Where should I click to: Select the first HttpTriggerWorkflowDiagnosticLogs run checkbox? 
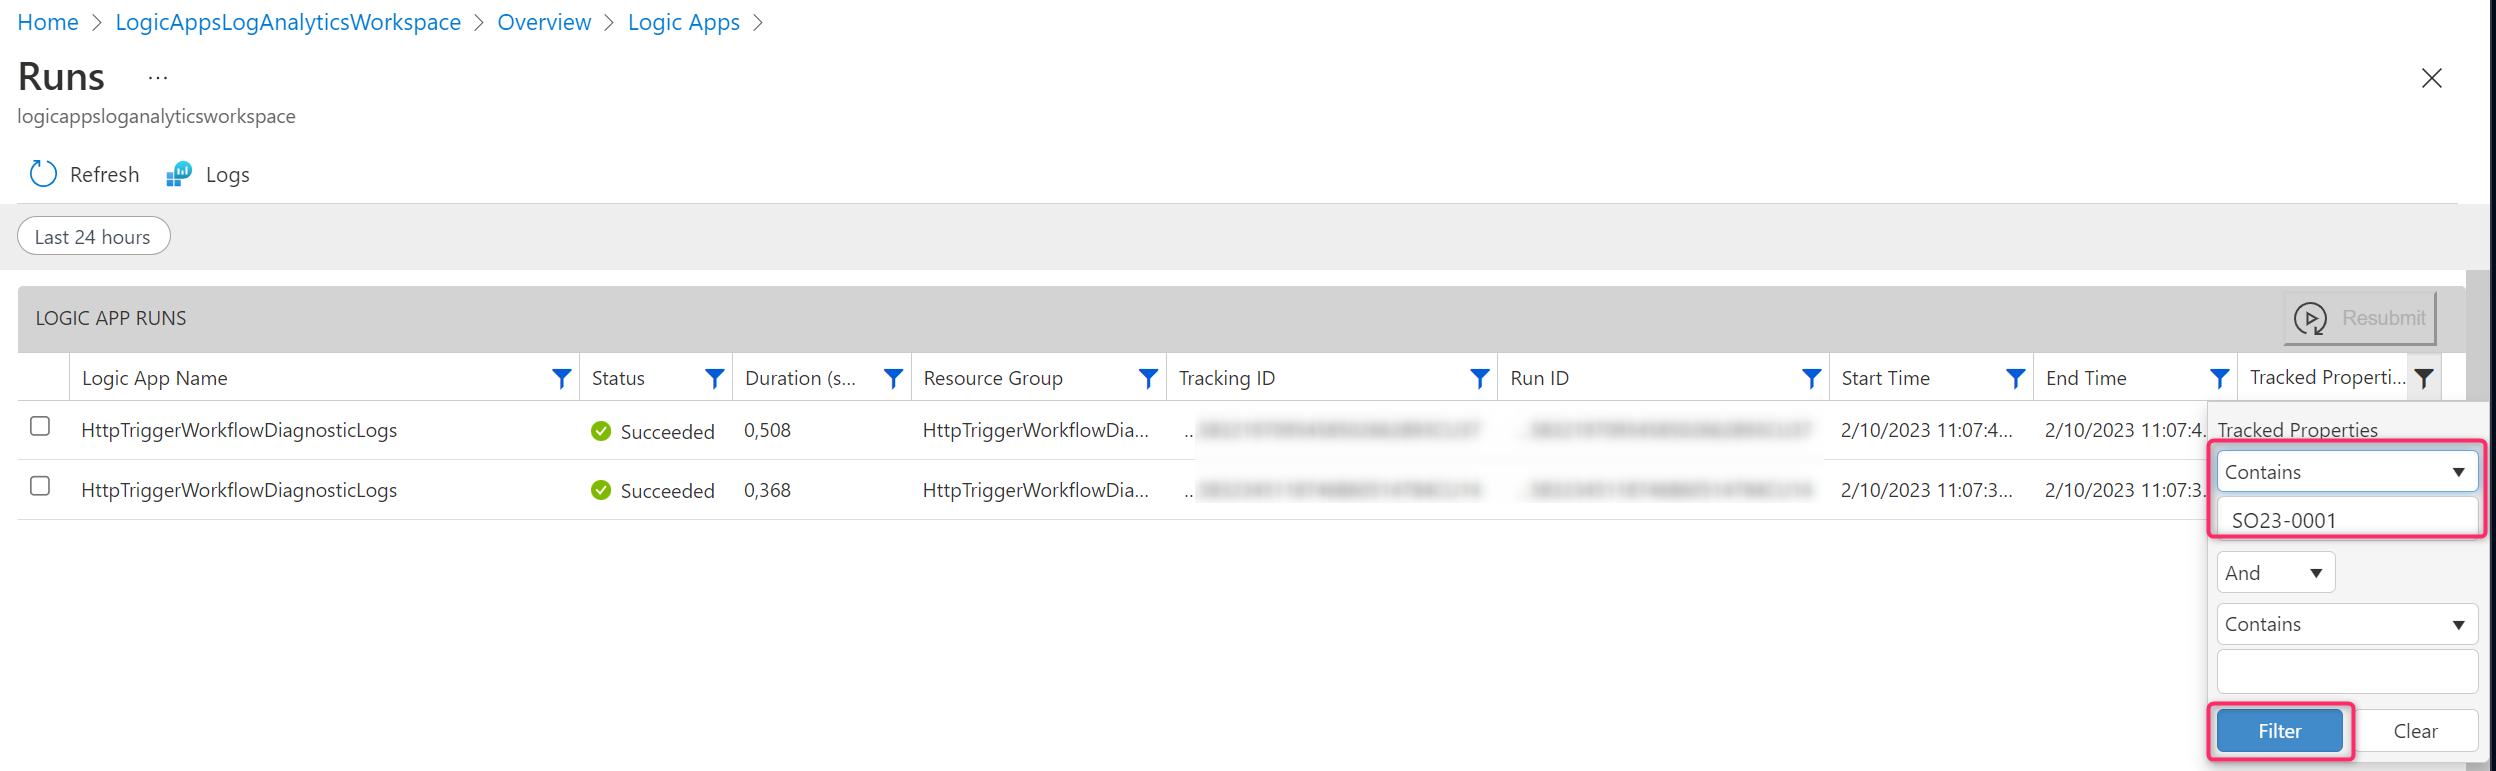coord(40,427)
